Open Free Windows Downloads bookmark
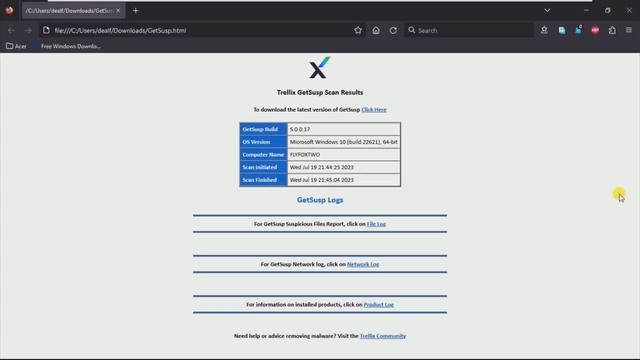640x360 pixels. pos(67,46)
